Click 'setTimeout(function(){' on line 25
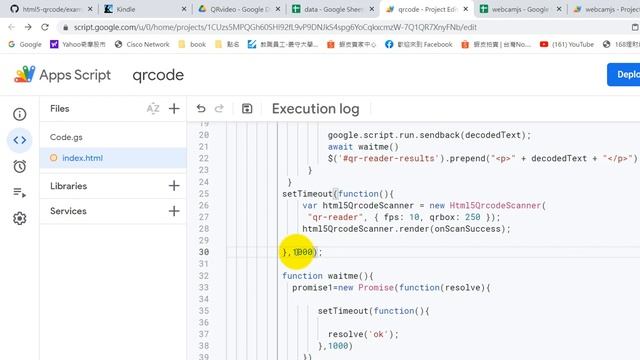This screenshot has height=360, width=640. (338, 194)
